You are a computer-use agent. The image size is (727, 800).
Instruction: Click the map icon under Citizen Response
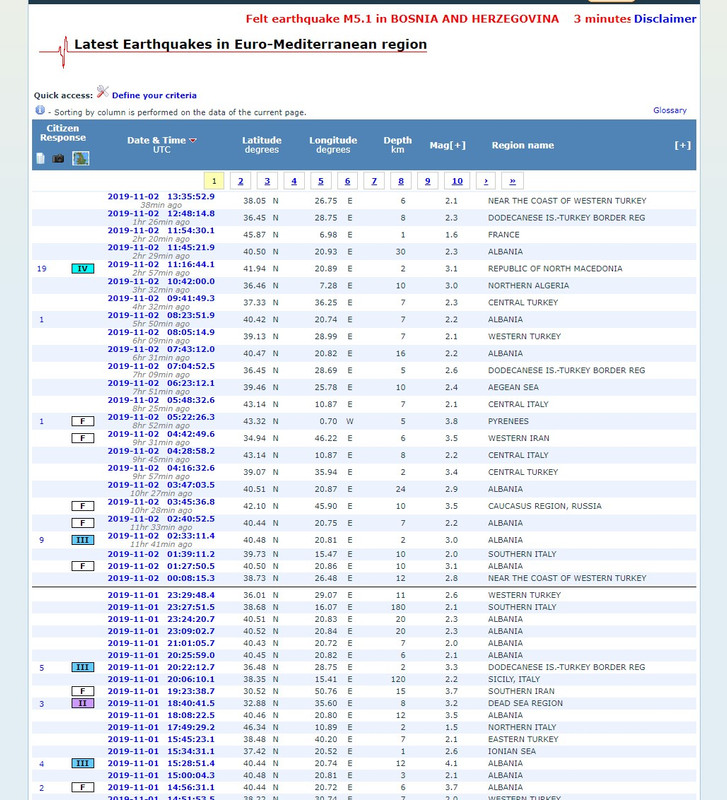coord(81,158)
